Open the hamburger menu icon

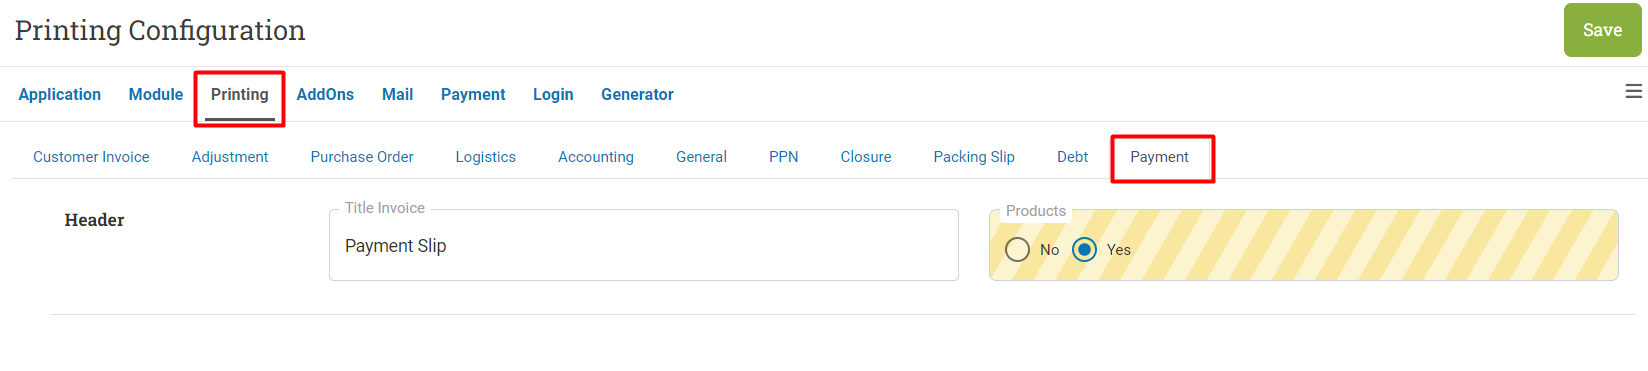(1633, 91)
